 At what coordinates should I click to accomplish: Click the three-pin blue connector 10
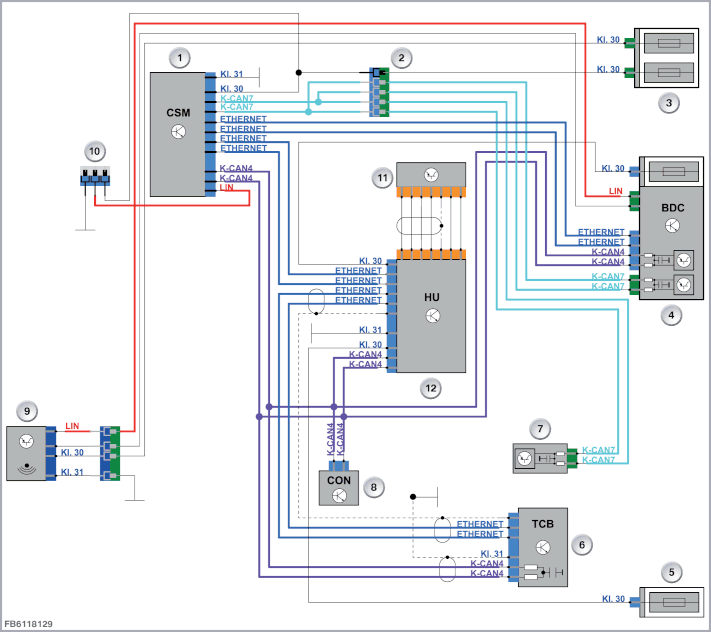tap(95, 176)
